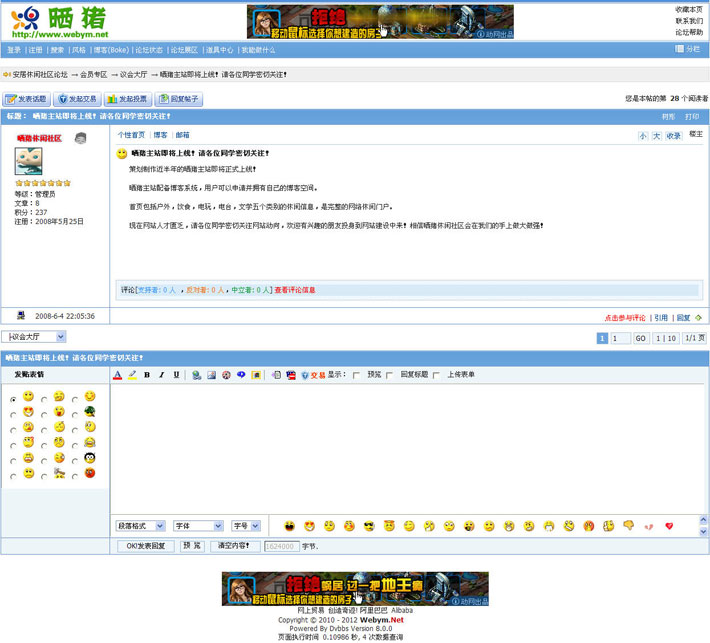Open the 议会大厅 forum jump dropdown
The image size is (710, 643).
point(34,337)
